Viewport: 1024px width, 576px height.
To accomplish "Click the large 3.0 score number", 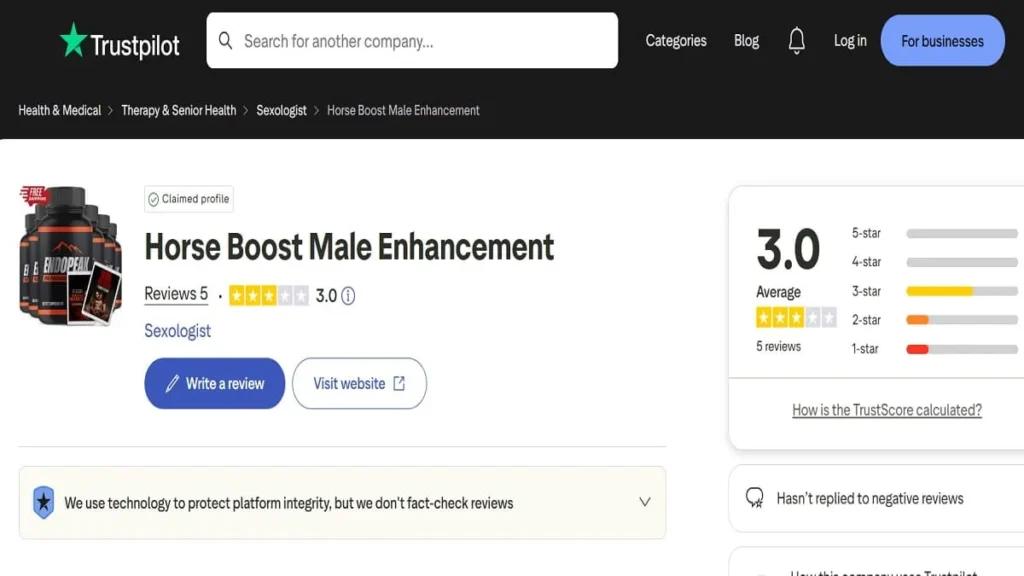I will (x=788, y=249).
